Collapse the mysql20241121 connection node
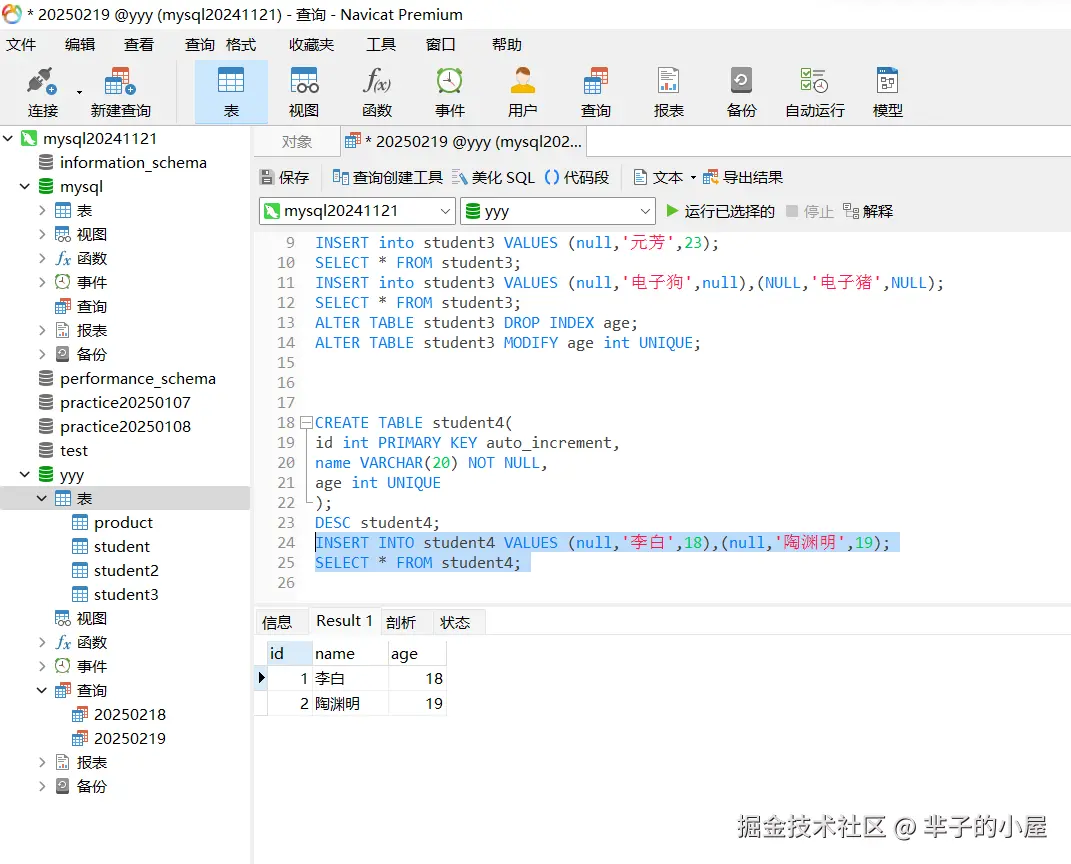Viewport: 1071px width, 864px height. 8,139
